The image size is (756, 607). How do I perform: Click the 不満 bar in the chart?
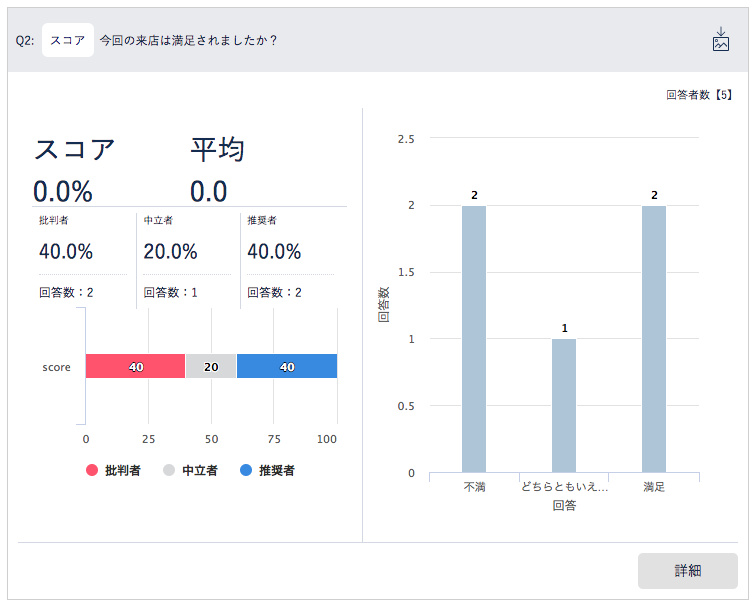click(x=474, y=339)
